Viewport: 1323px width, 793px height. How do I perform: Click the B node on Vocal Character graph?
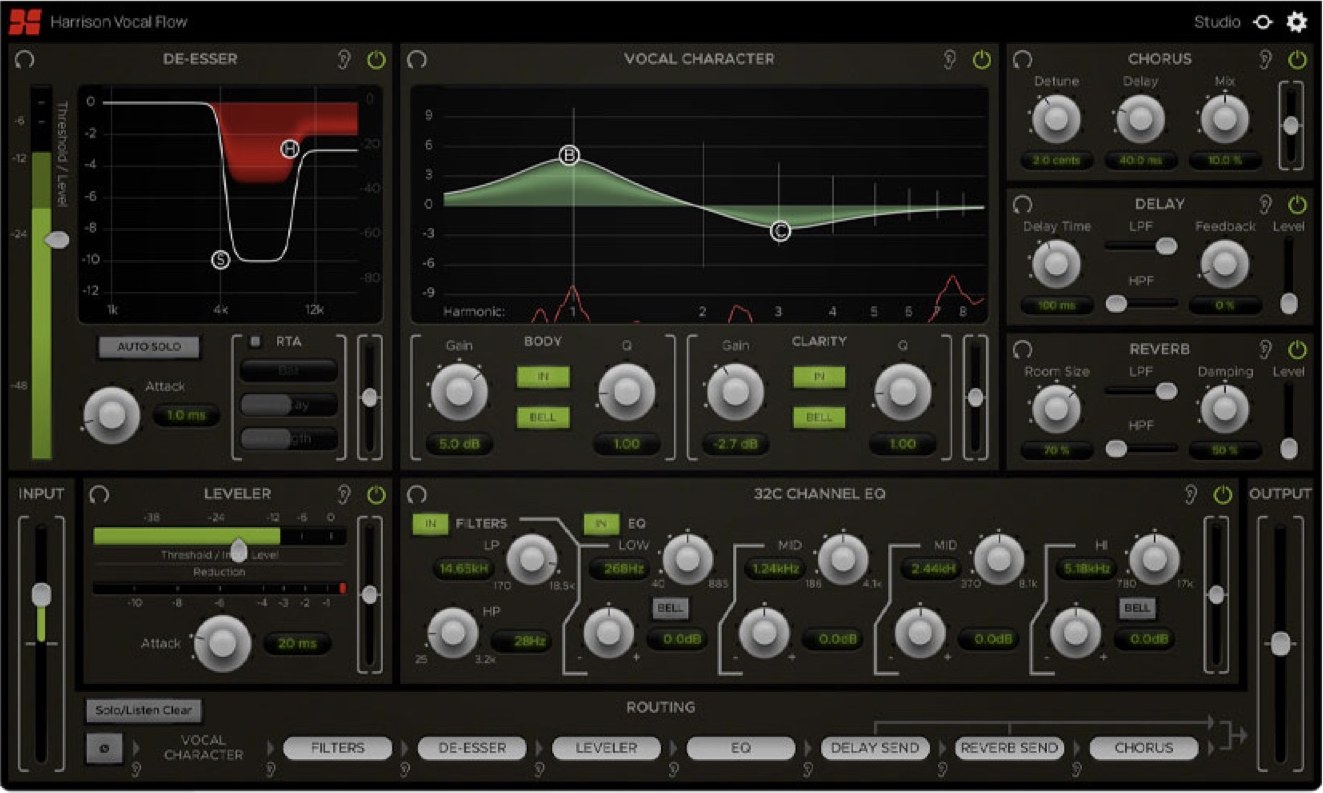pos(569,155)
